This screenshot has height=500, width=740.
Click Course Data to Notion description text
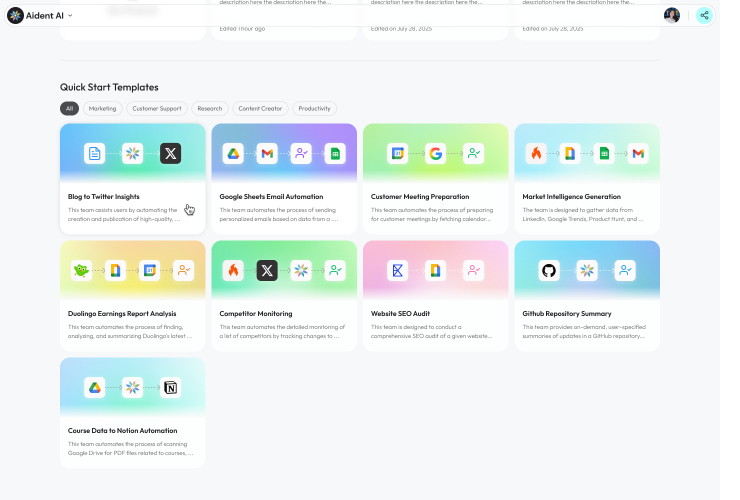130,449
